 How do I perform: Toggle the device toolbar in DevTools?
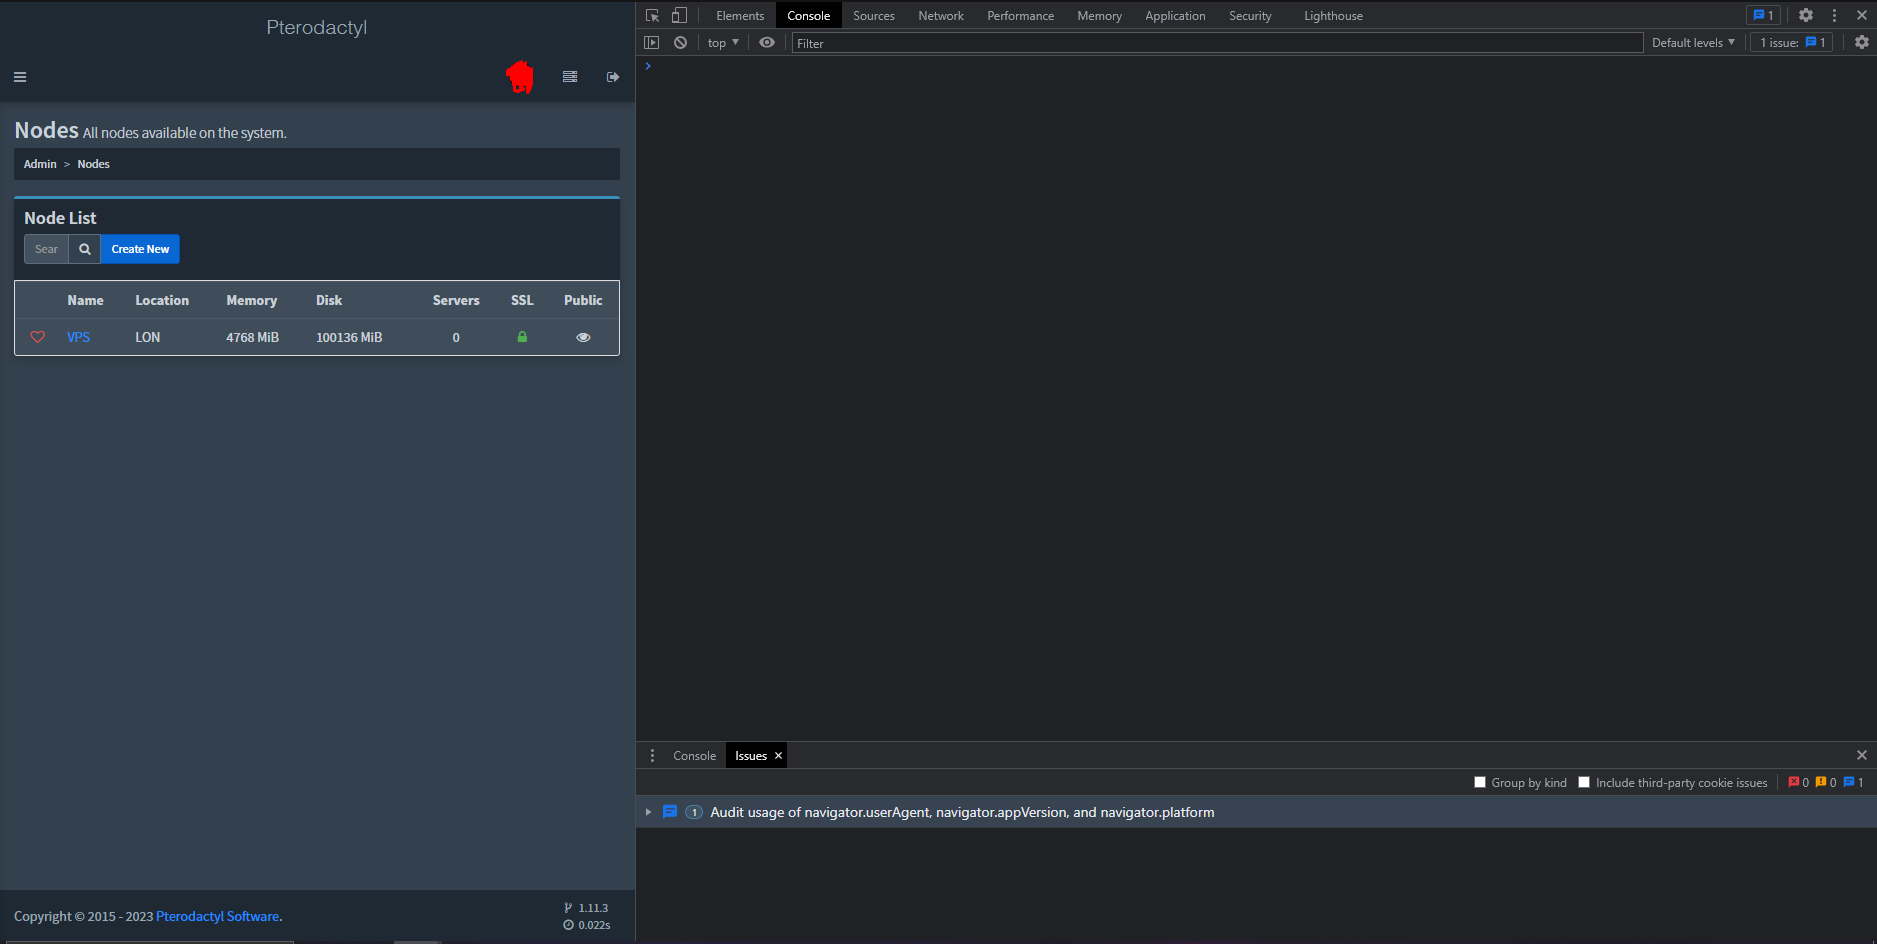[x=681, y=15]
